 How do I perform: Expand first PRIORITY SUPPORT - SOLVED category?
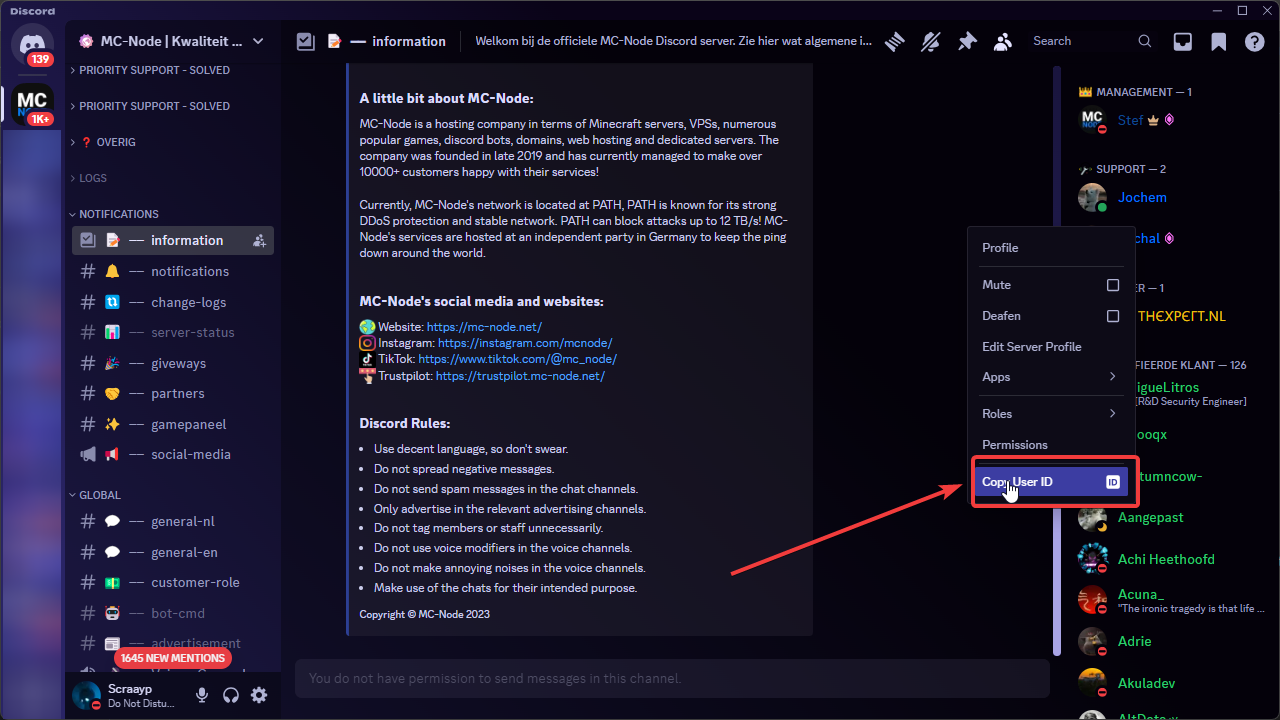pyautogui.click(x=154, y=70)
